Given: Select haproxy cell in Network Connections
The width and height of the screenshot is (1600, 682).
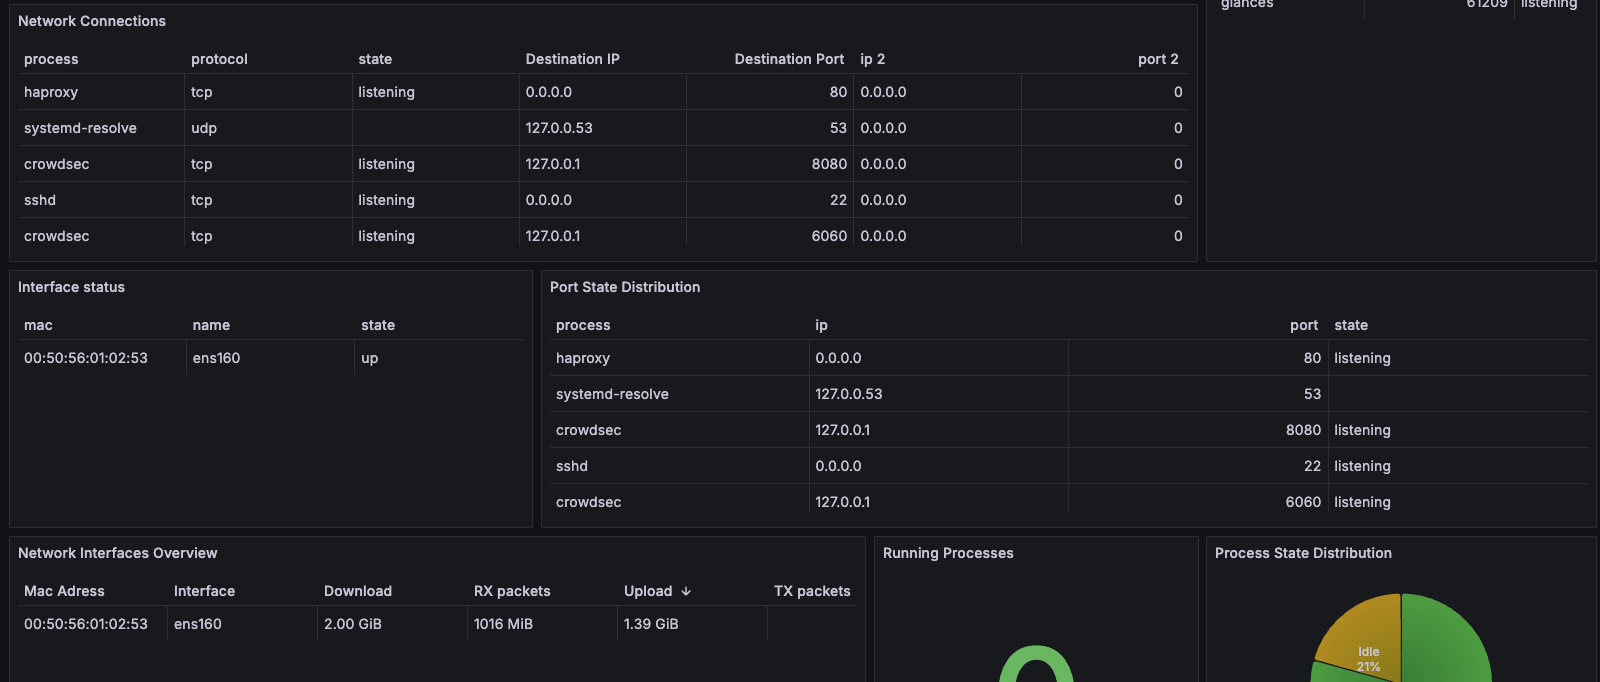Looking at the screenshot, I should pos(51,92).
